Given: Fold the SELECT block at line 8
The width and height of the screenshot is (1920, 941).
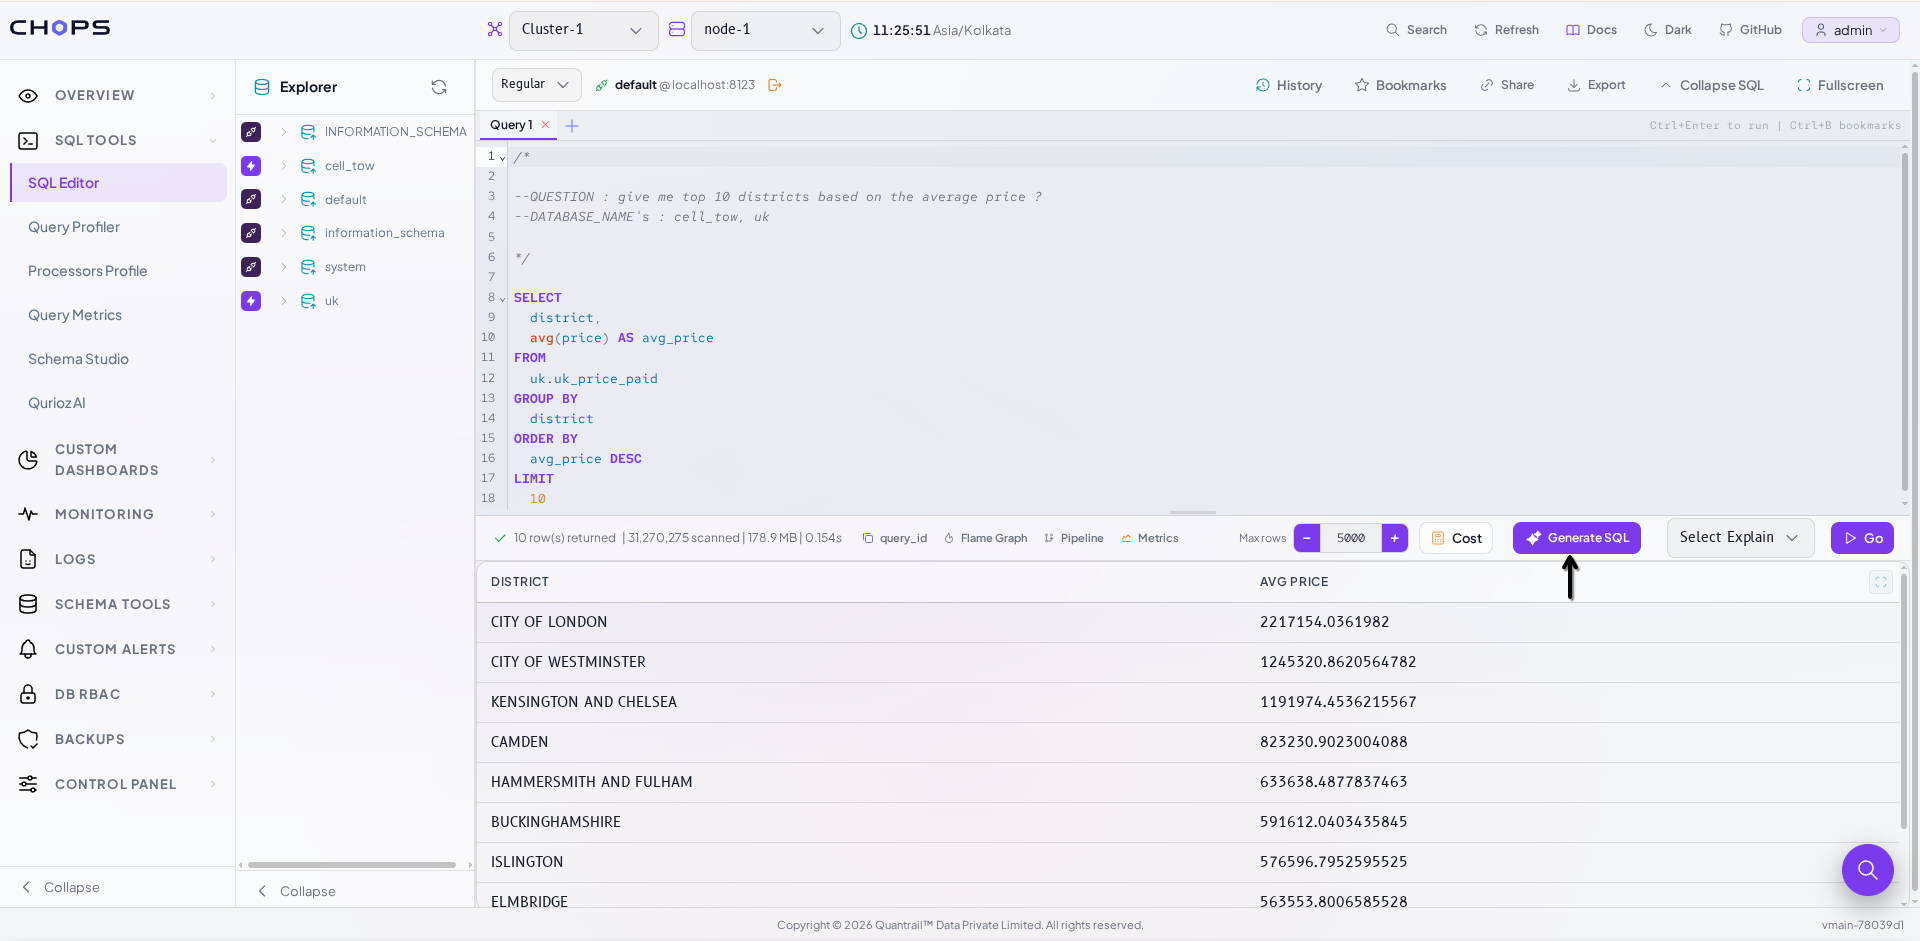Looking at the screenshot, I should click(x=502, y=299).
